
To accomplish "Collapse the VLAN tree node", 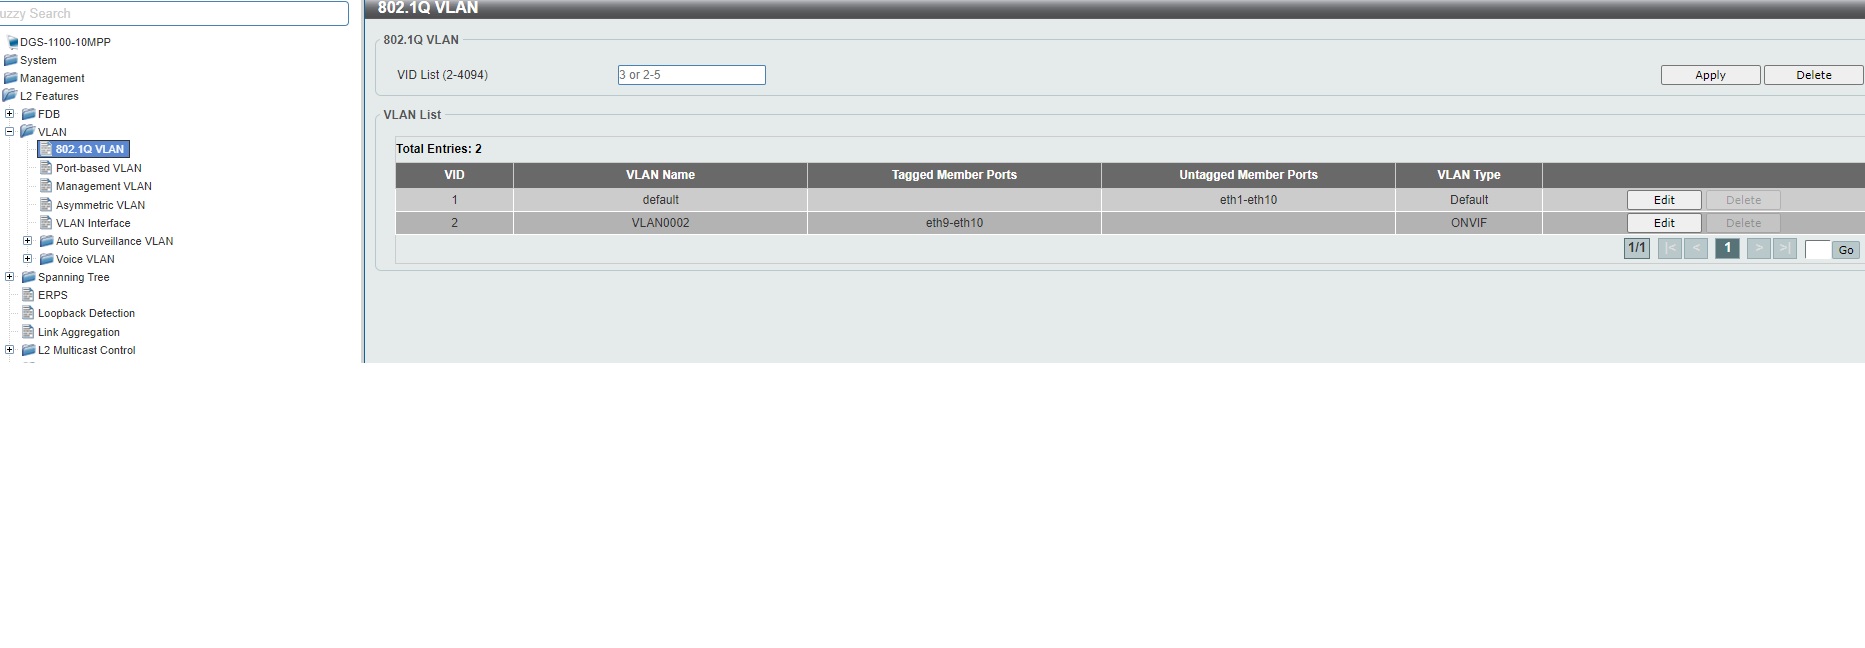I will click(10, 131).
